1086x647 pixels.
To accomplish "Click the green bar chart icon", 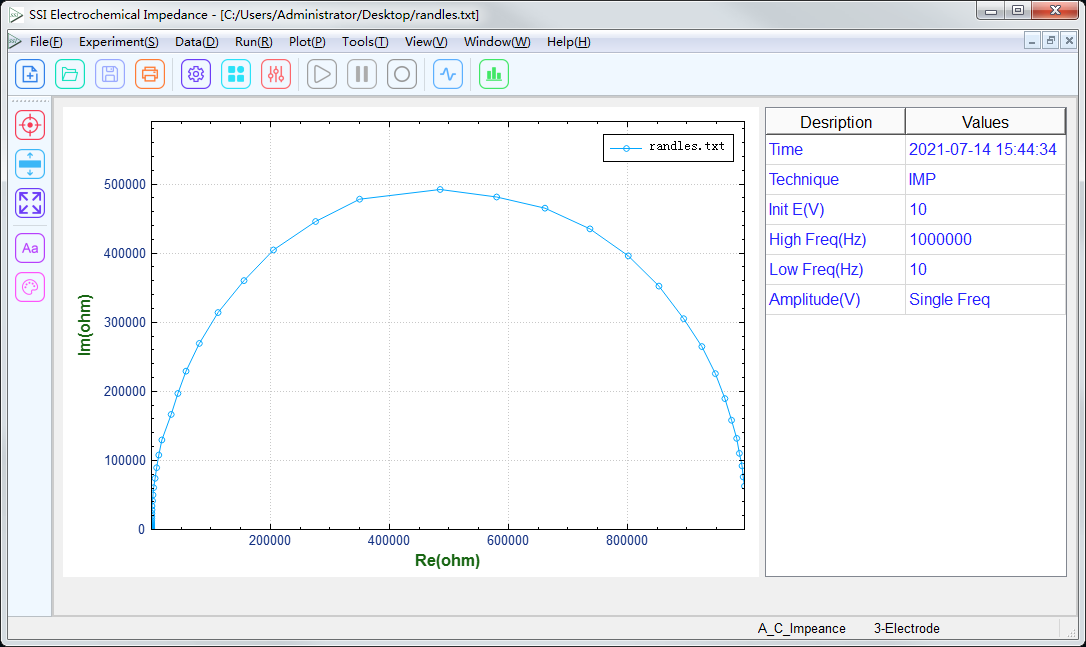I will [494, 74].
